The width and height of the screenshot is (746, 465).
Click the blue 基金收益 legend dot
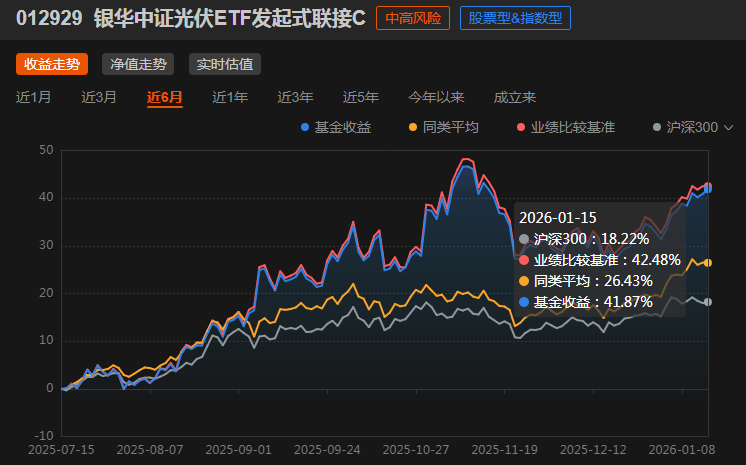click(x=305, y=127)
